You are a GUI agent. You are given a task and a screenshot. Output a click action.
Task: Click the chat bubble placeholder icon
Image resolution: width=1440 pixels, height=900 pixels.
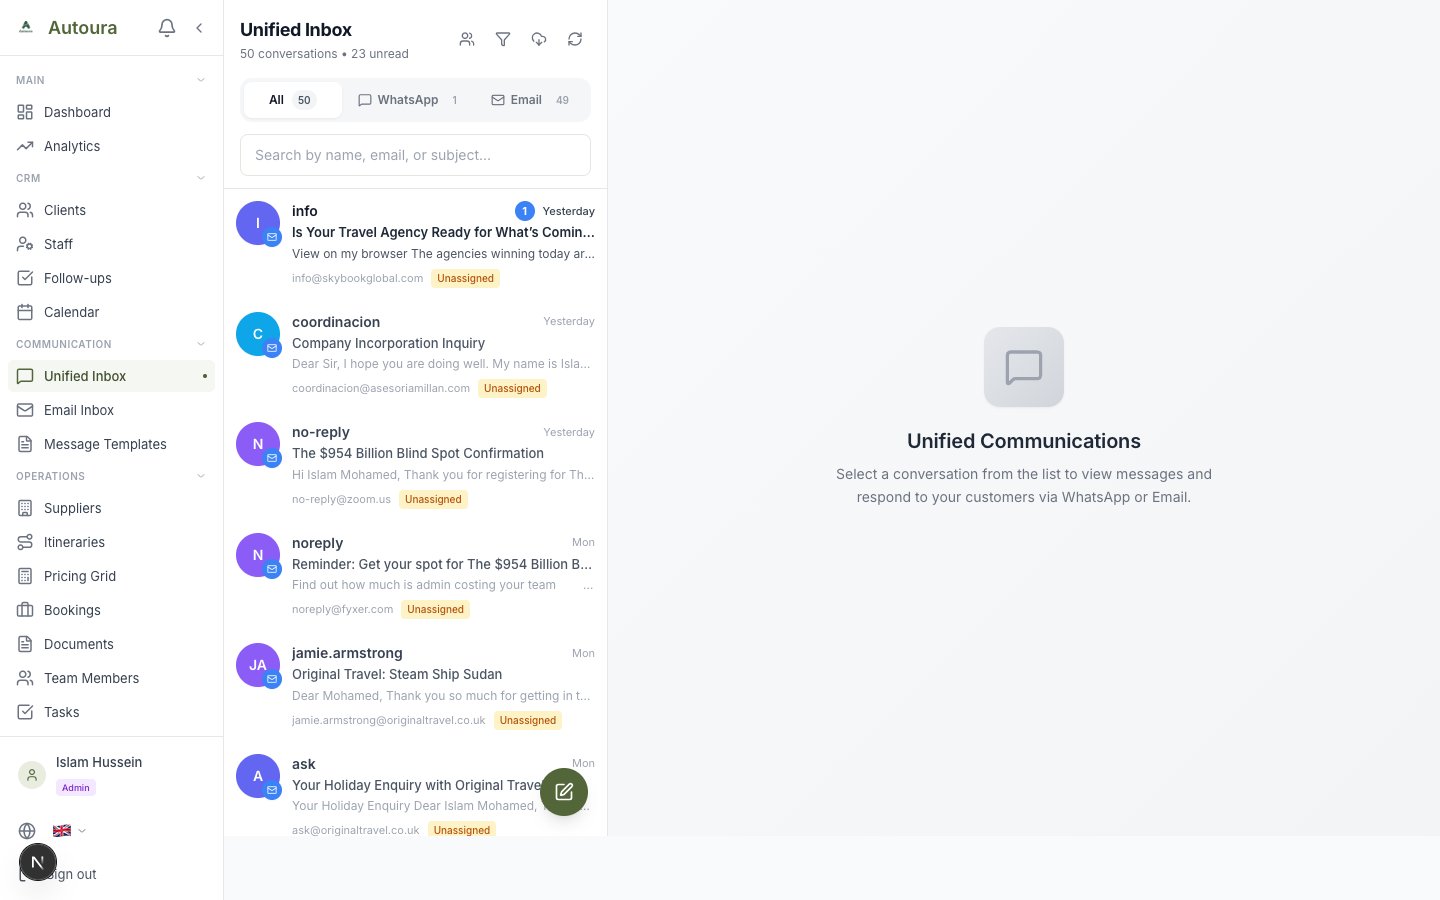[x=1024, y=367]
